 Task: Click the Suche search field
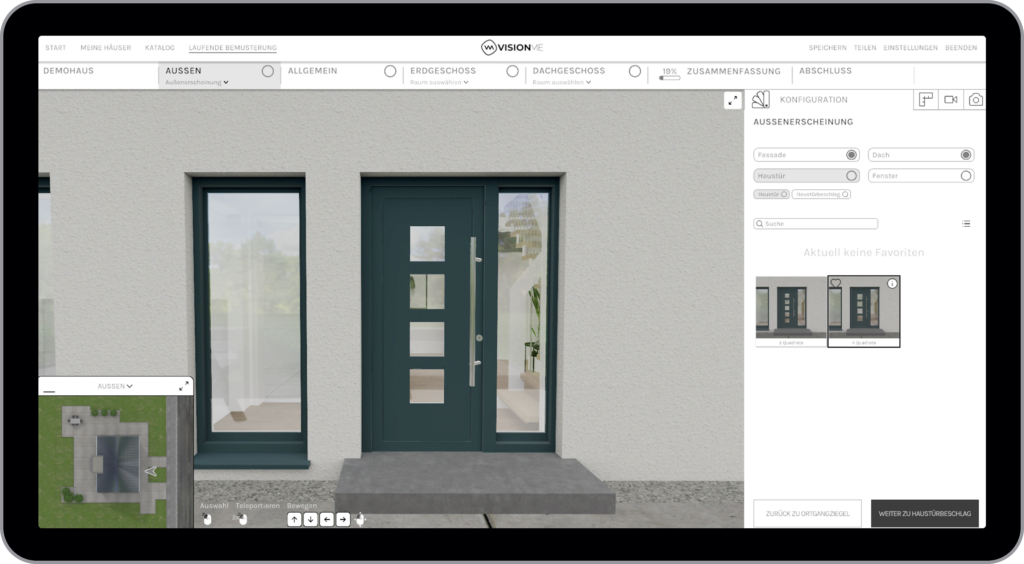click(816, 224)
